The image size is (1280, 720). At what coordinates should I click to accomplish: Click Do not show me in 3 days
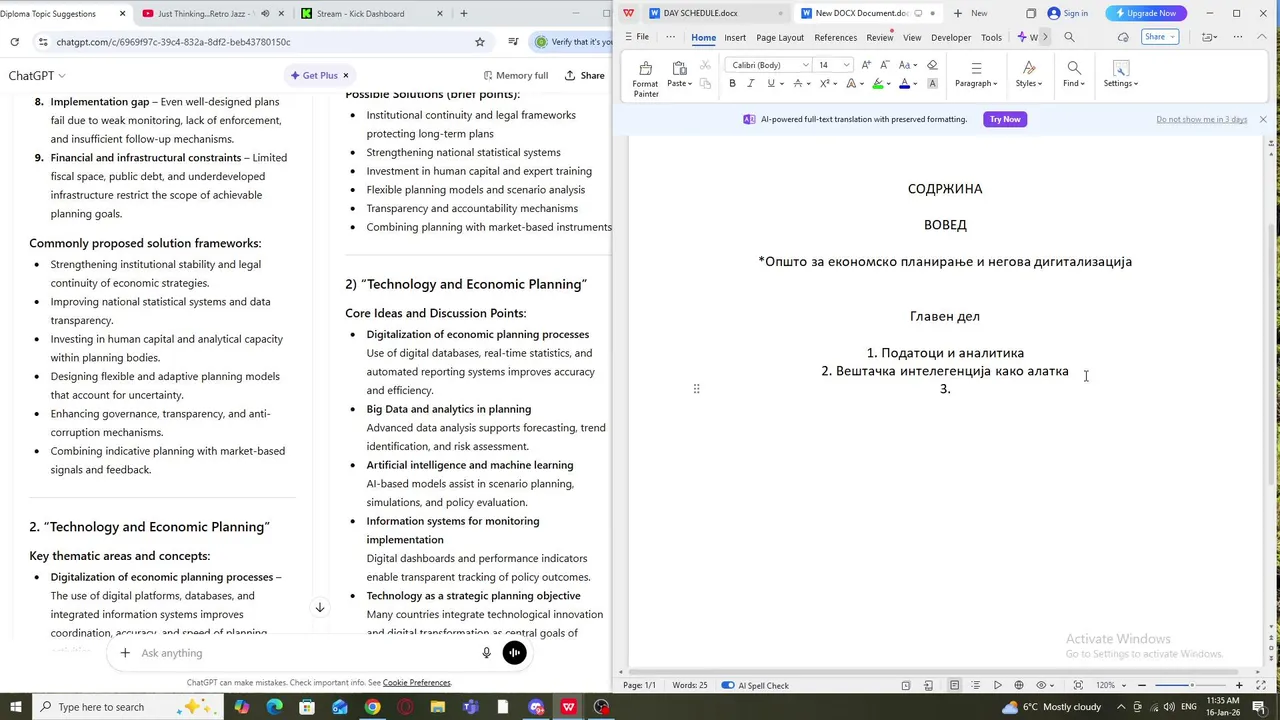click(x=1201, y=119)
